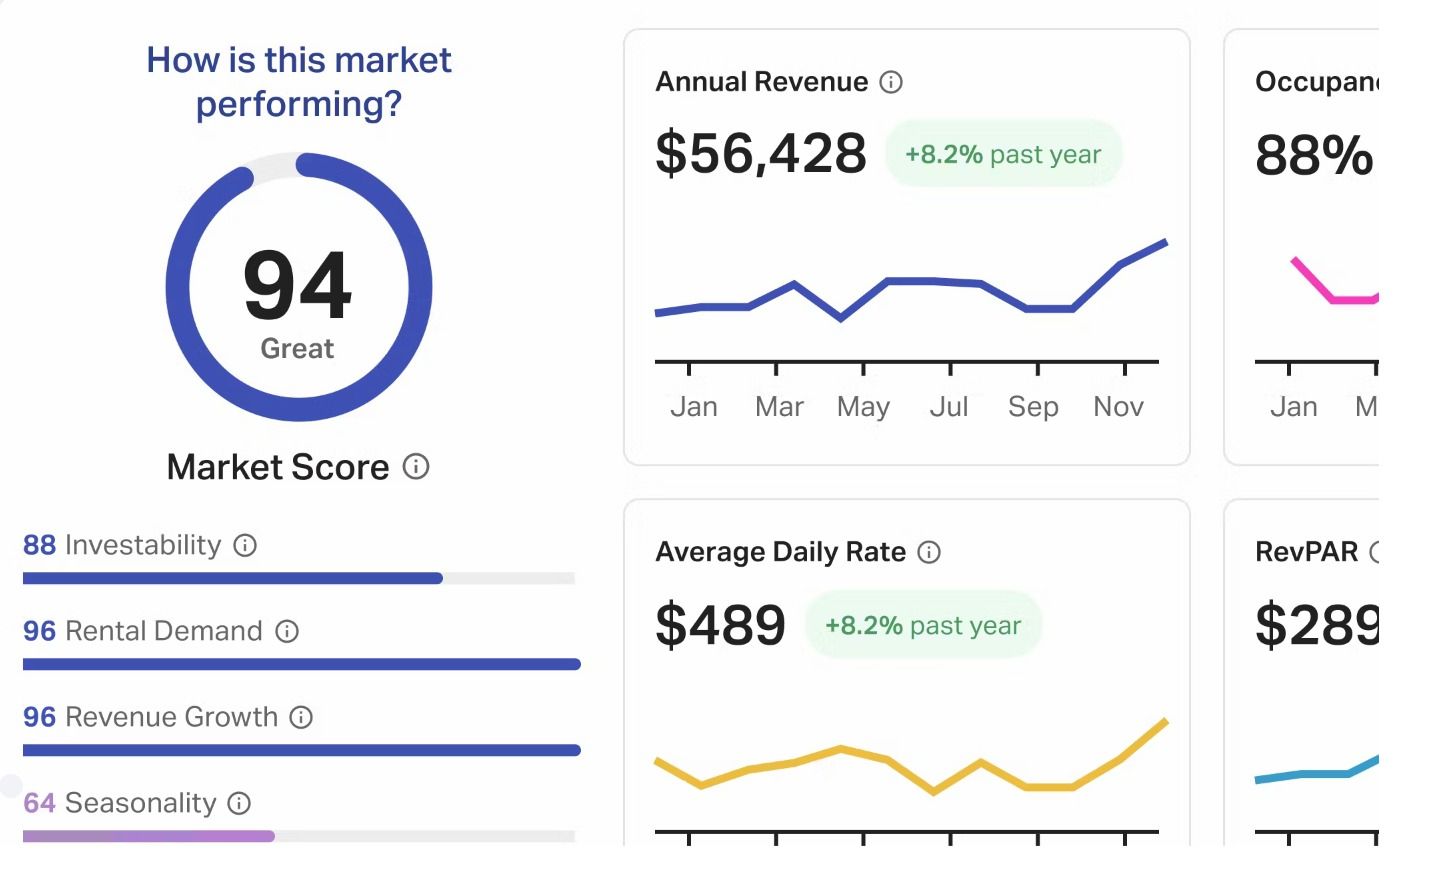Click the Investability progress bar
Viewport: 1444px width, 870px height.
pyautogui.click(x=299, y=578)
